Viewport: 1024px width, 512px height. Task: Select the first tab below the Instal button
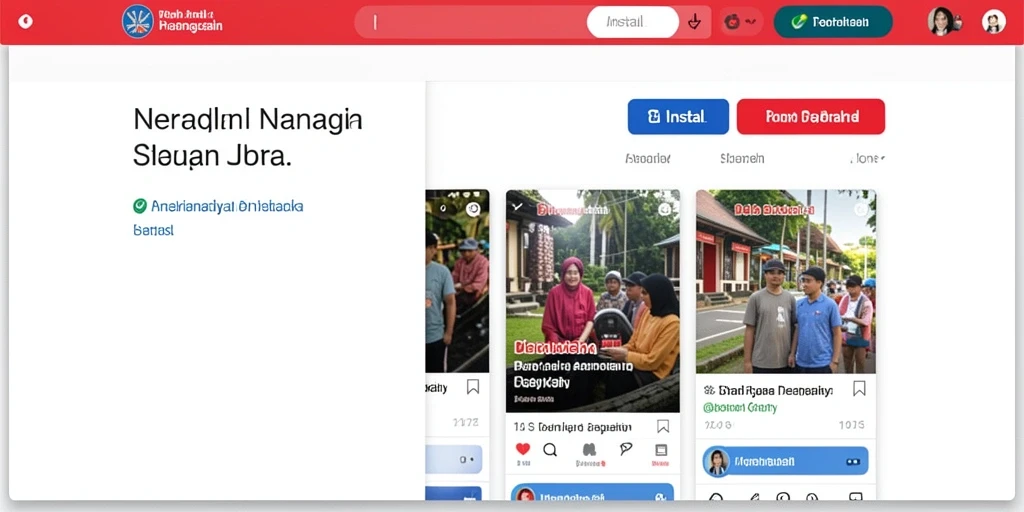tap(647, 159)
